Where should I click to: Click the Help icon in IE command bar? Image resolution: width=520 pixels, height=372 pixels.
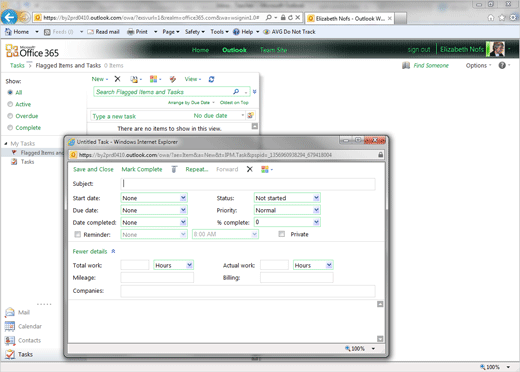point(236,32)
